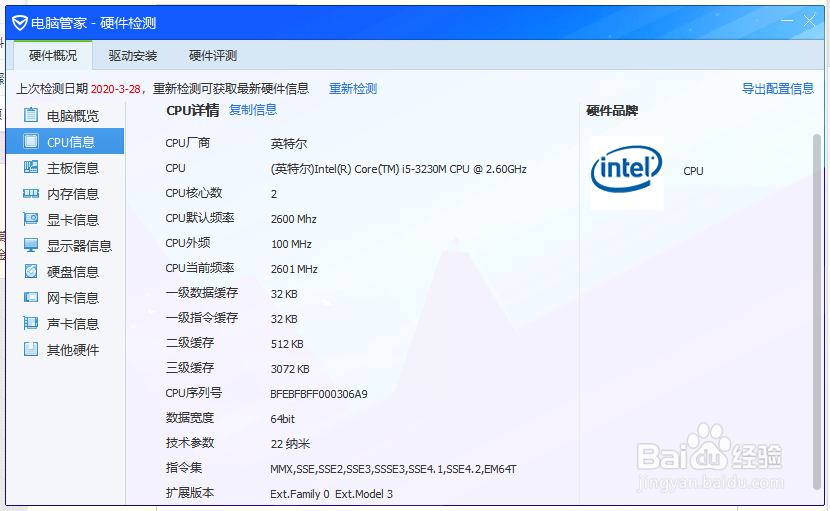Select 主板信息 in the sidebar
The width and height of the screenshot is (830, 511).
pos(65,168)
